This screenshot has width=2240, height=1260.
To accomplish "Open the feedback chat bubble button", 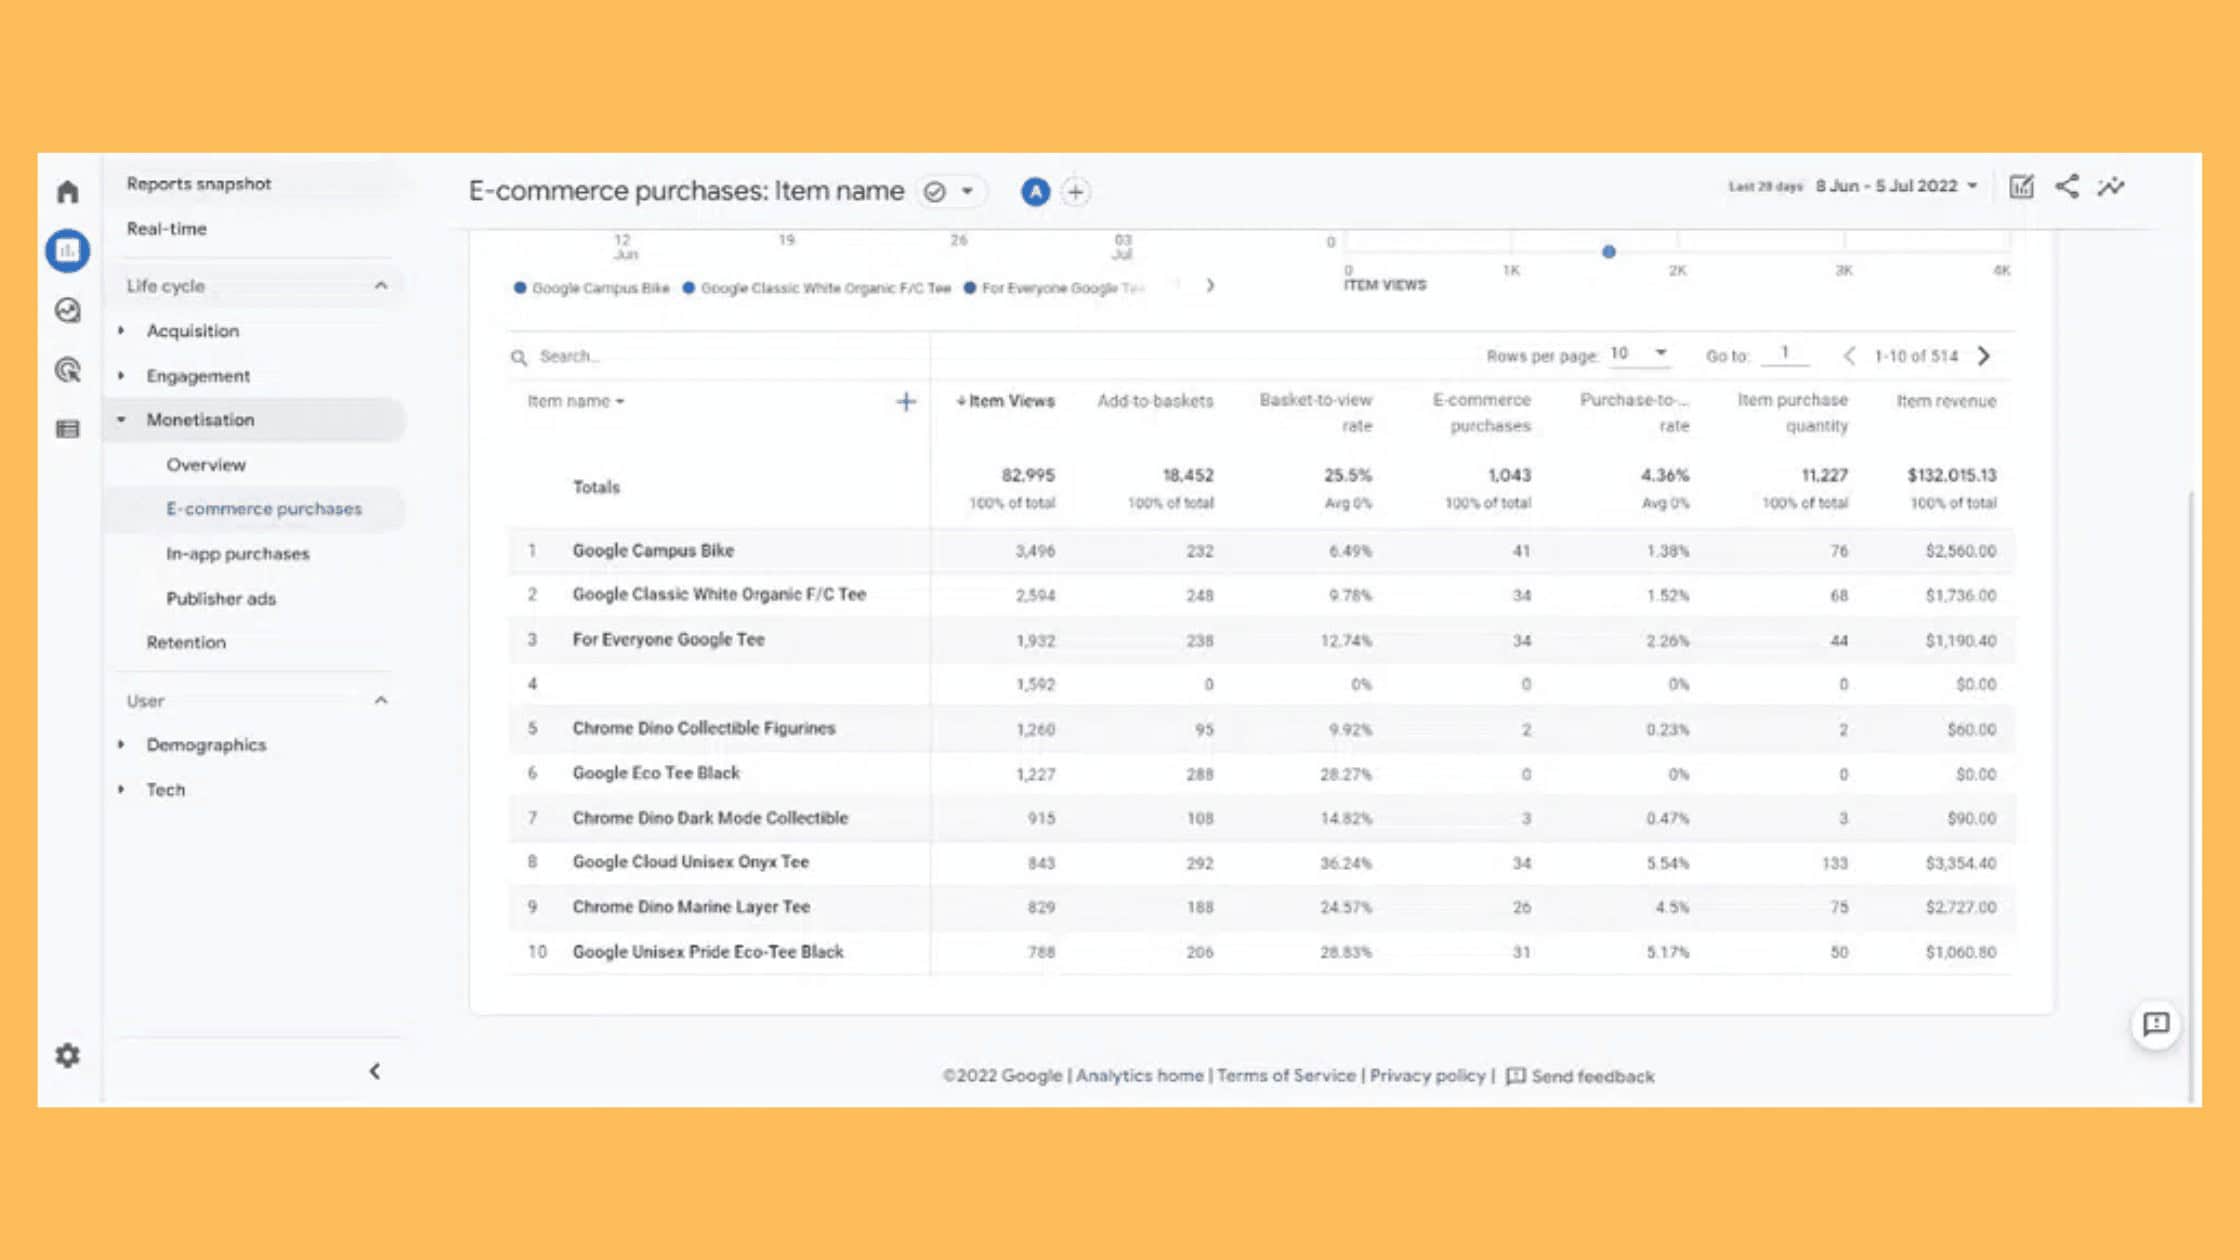I will click(2156, 1024).
